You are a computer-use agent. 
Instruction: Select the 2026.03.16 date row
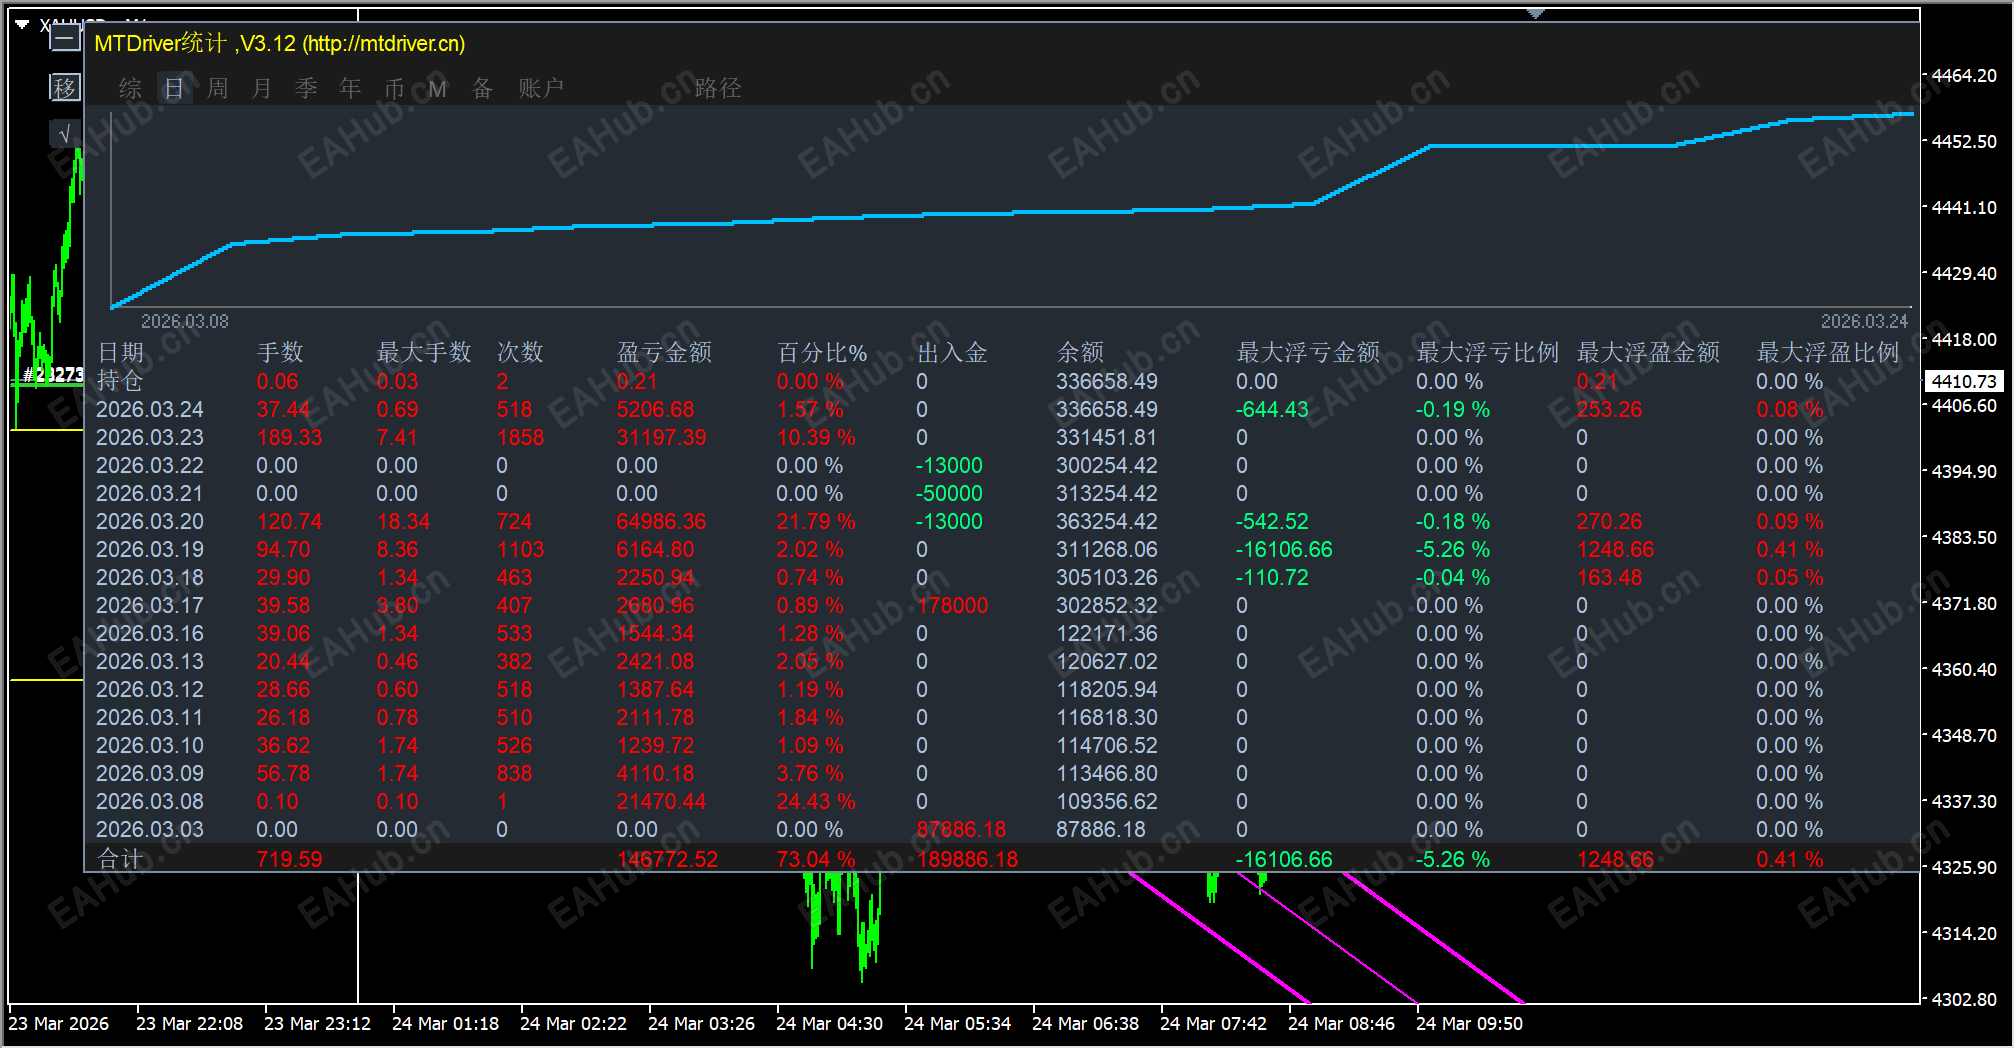pyautogui.click(x=150, y=634)
